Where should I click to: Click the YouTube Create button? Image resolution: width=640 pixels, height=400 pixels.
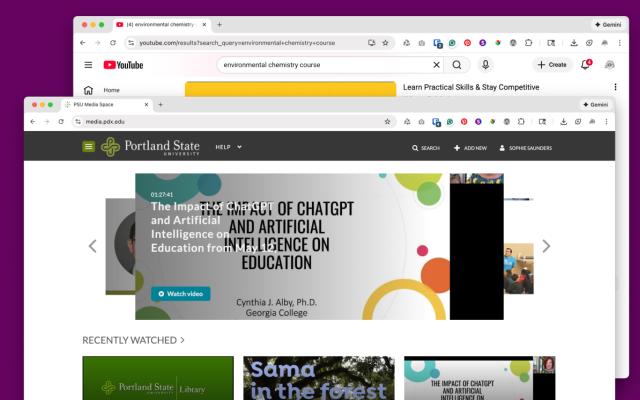click(552, 65)
